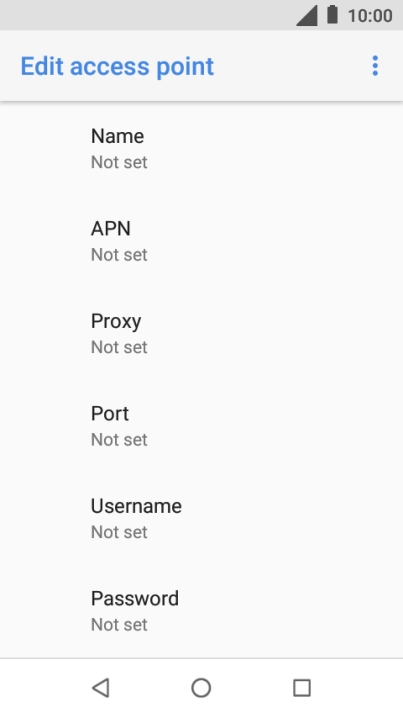
Task: Tap the Not set value under Name
Action: 119,162
